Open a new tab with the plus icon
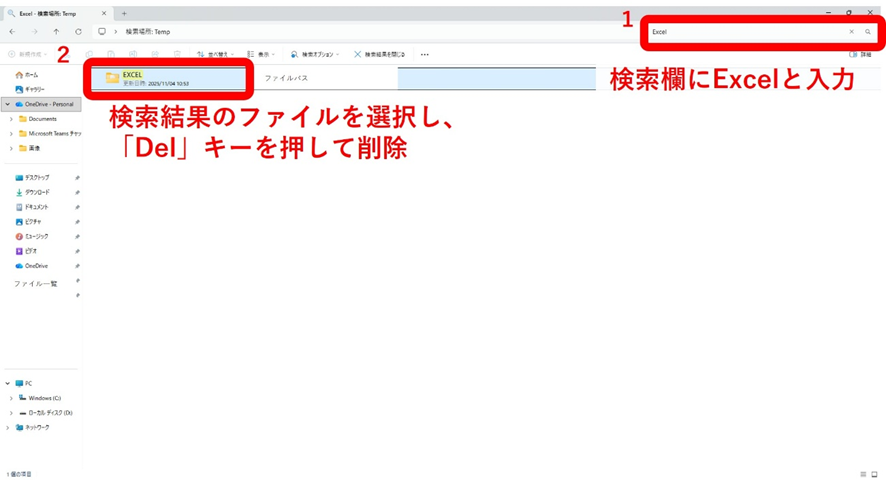 tap(124, 14)
